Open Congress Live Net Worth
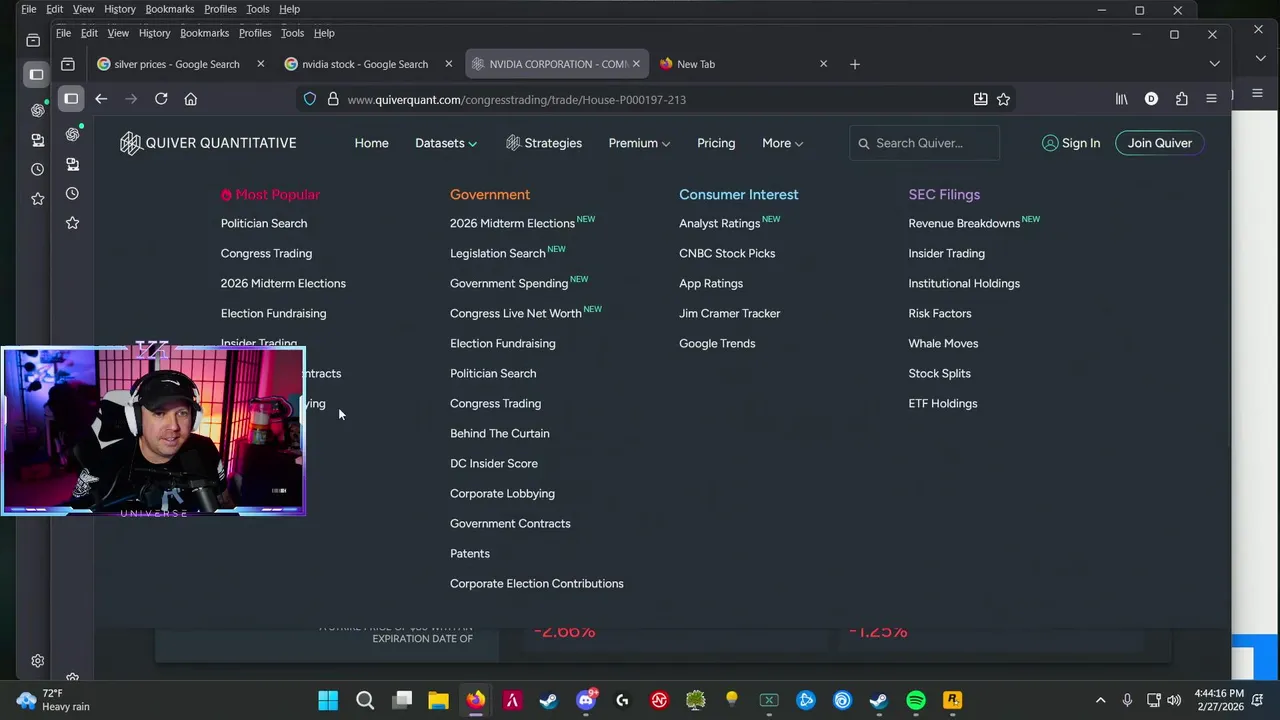 point(515,313)
